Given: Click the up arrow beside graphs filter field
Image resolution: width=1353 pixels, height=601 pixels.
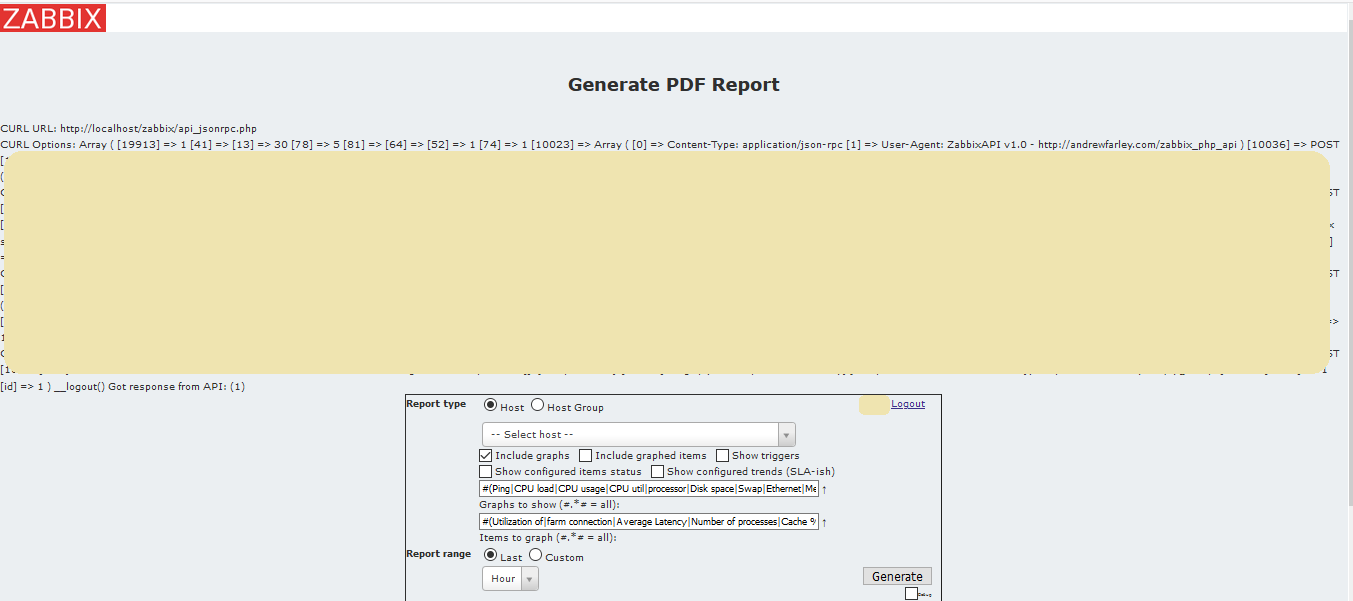Looking at the screenshot, I should 825,487.
